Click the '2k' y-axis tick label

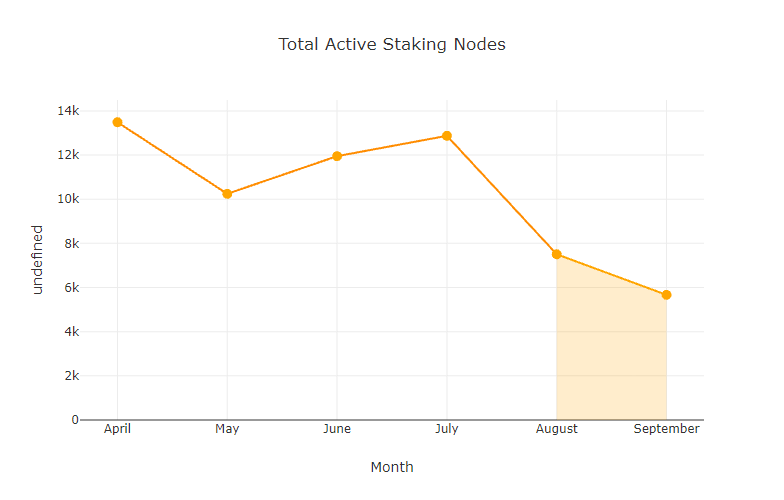coord(71,376)
